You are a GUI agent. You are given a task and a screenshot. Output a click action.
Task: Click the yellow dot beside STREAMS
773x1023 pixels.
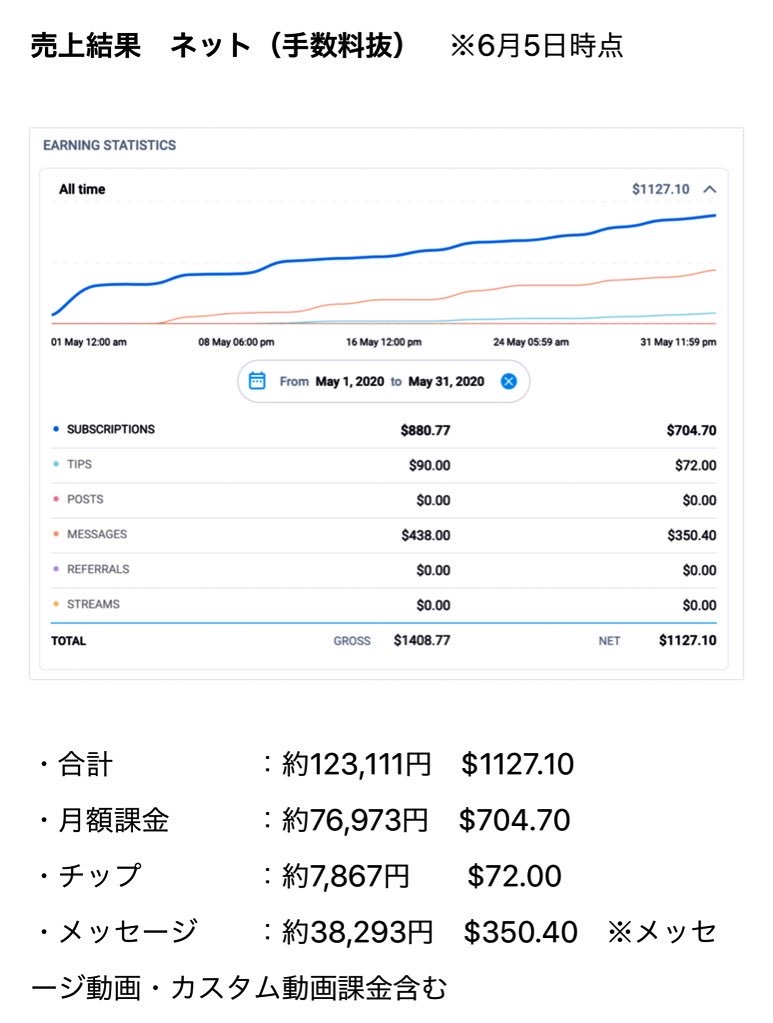[x=56, y=604]
